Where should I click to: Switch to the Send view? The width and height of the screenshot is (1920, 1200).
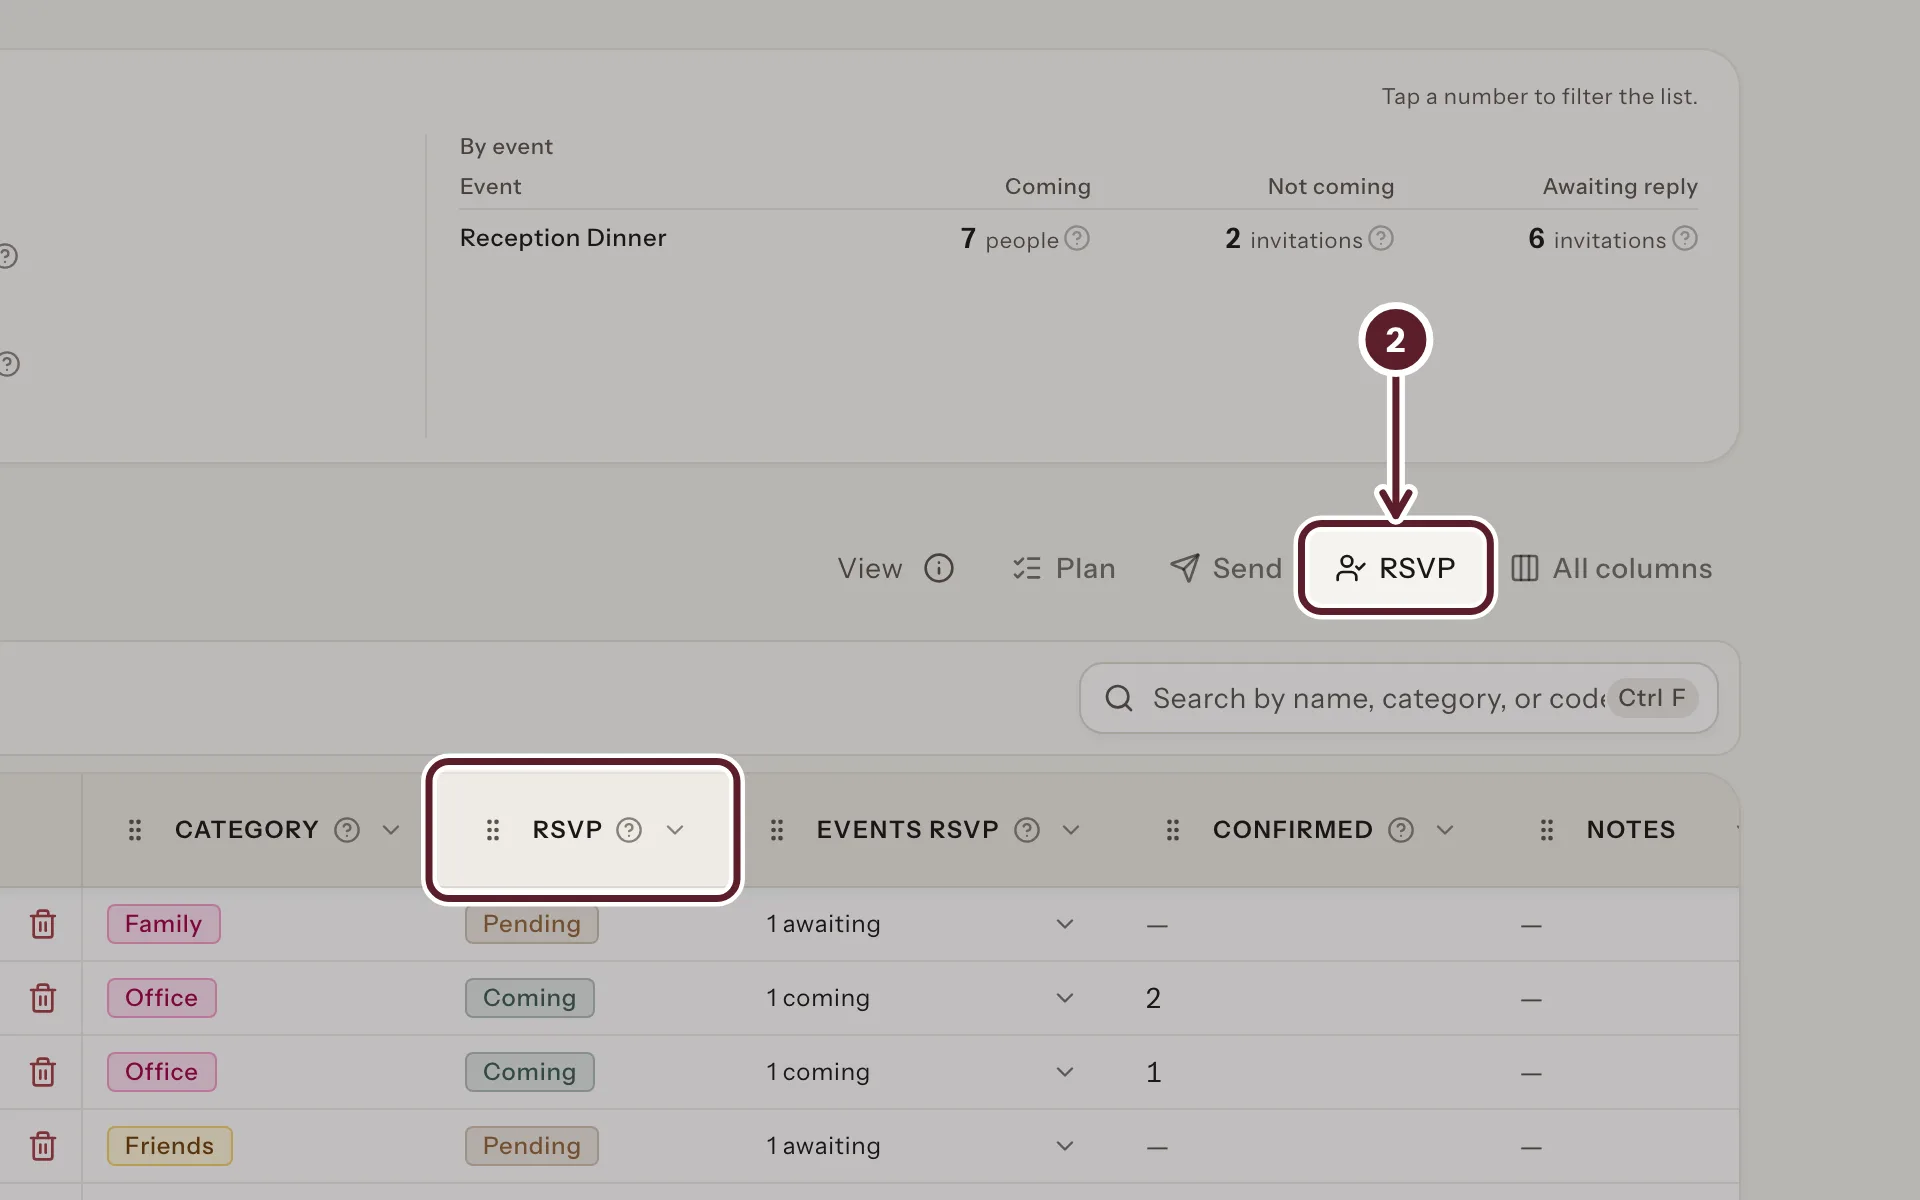[x=1225, y=568]
